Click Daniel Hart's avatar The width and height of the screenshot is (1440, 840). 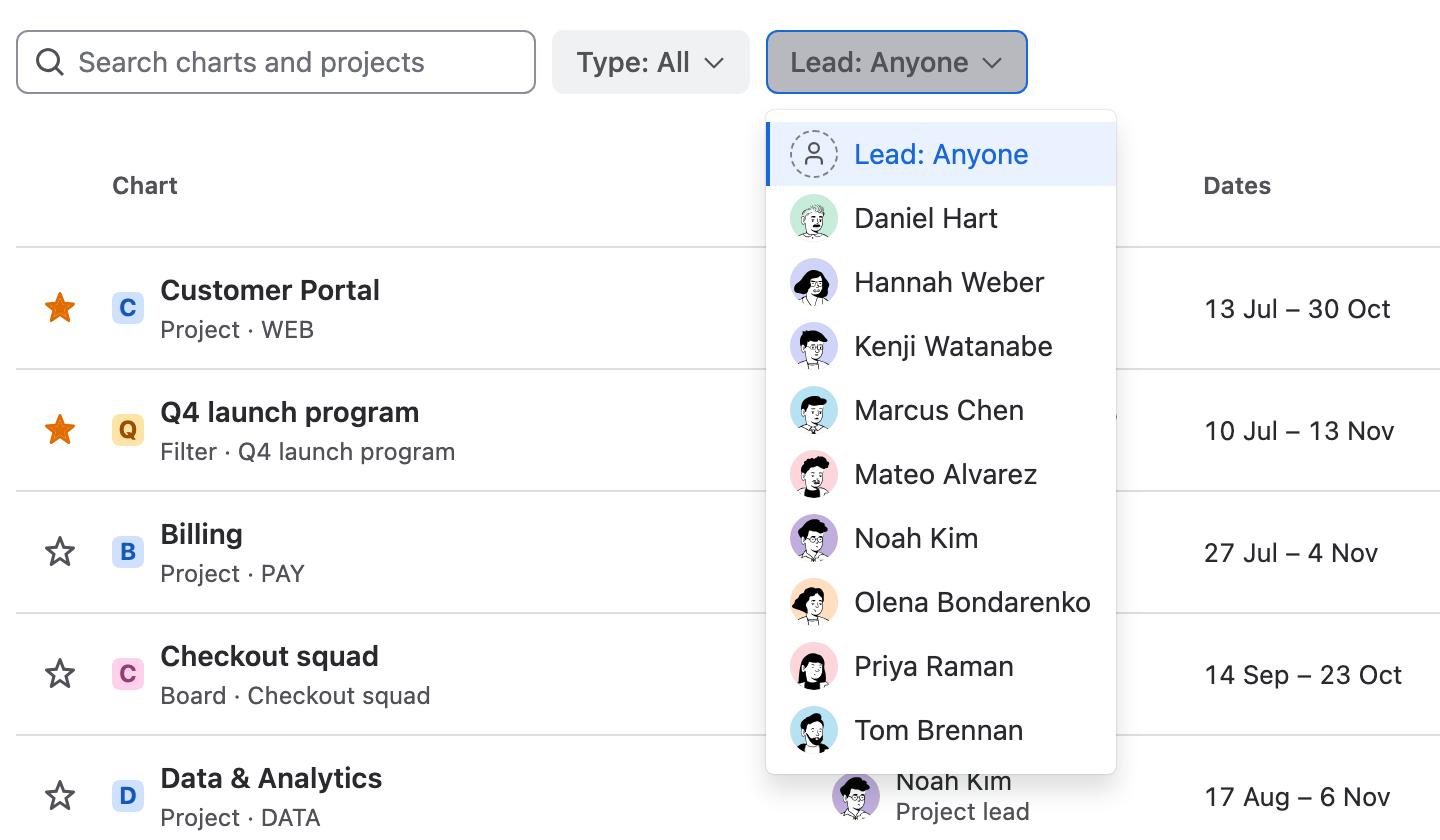[814, 218]
